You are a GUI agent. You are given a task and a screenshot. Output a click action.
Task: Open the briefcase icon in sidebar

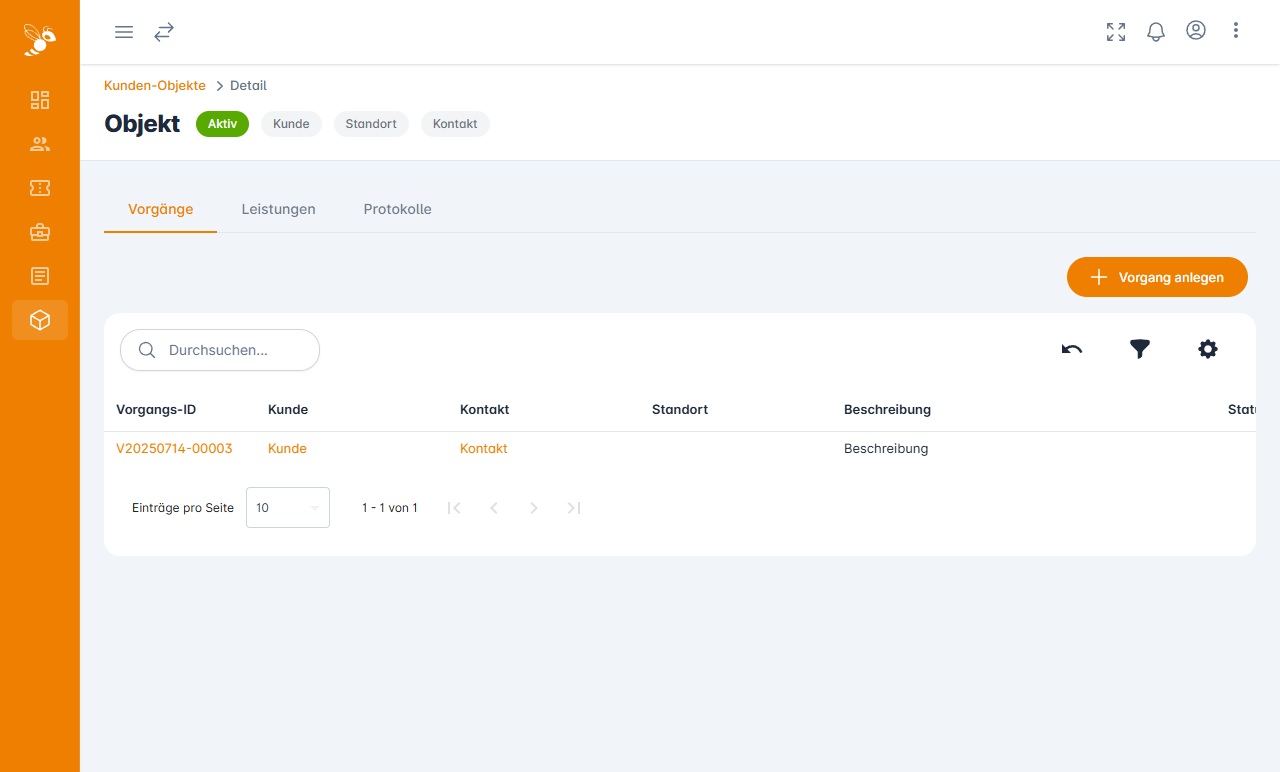(x=40, y=232)
